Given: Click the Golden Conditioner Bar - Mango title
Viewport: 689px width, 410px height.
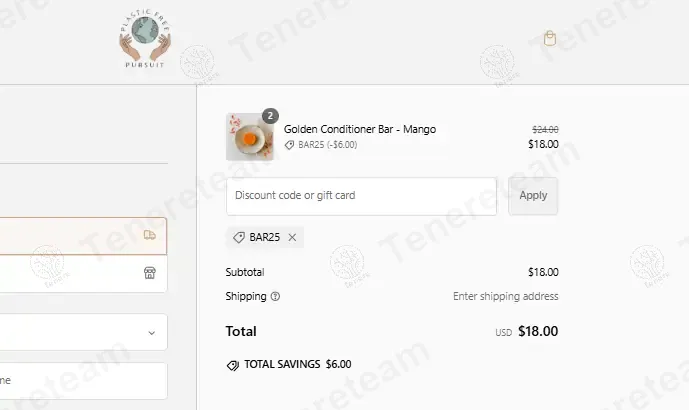Looking at the screenshot, I should (x=360, y=129).
